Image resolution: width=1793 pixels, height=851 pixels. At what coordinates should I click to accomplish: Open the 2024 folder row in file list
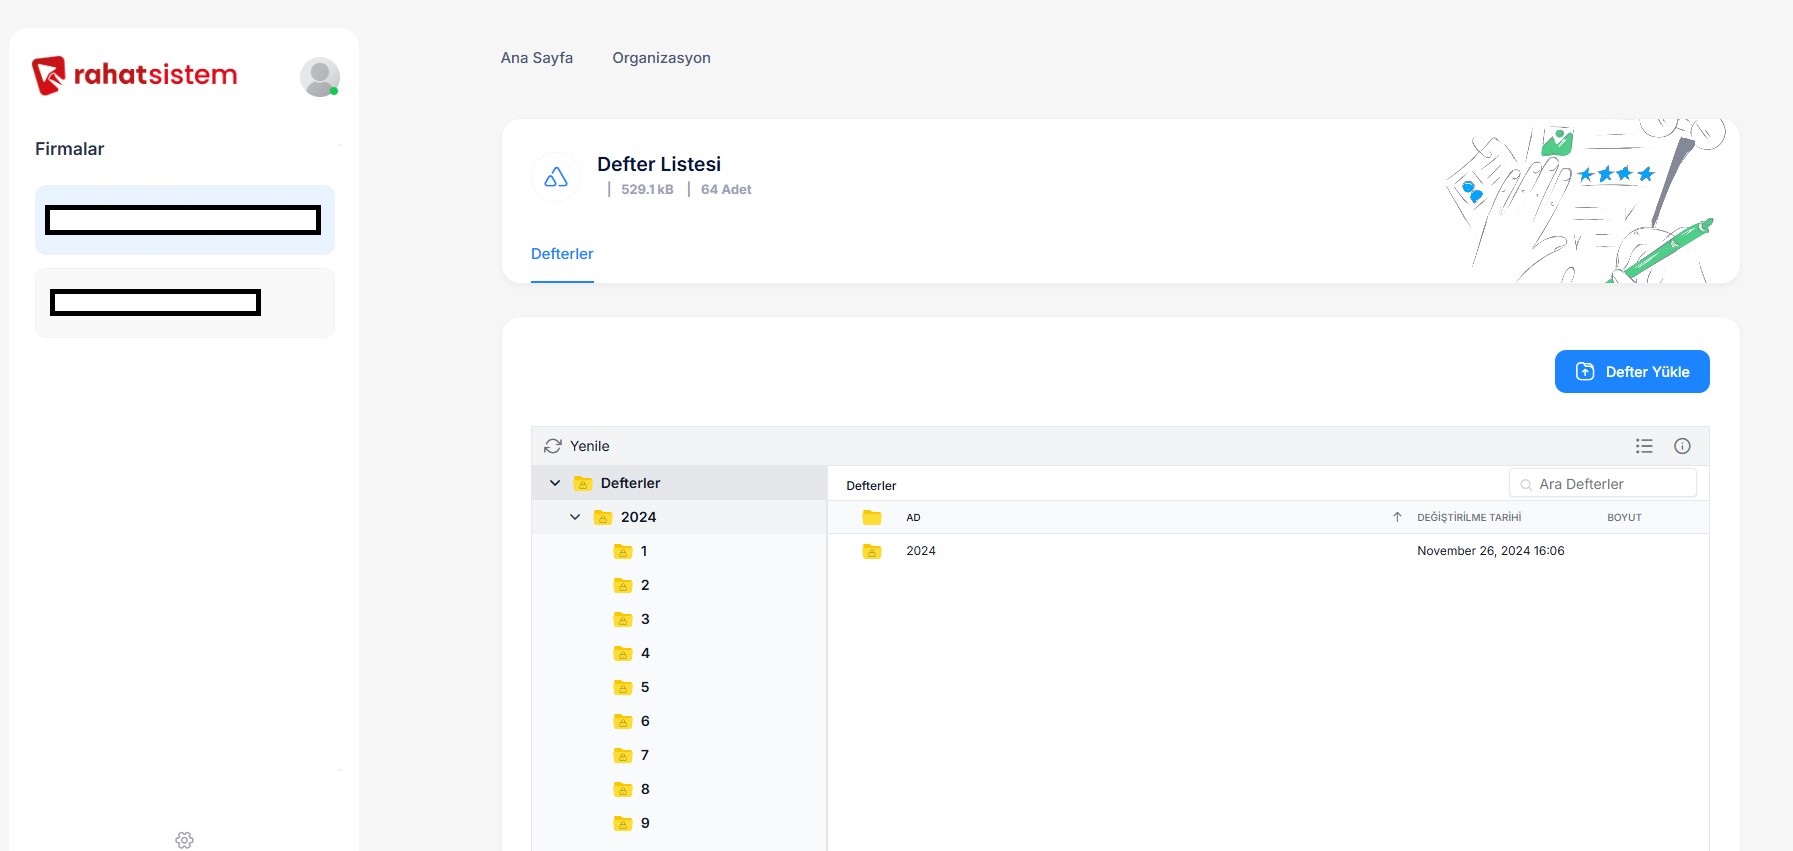(921, 551)
